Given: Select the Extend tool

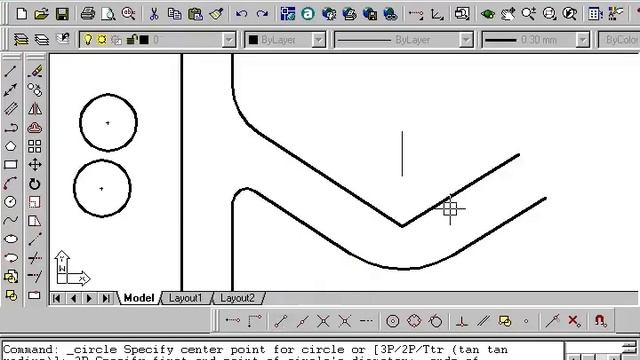Looking at the screenshot, I should pos(35,276).
